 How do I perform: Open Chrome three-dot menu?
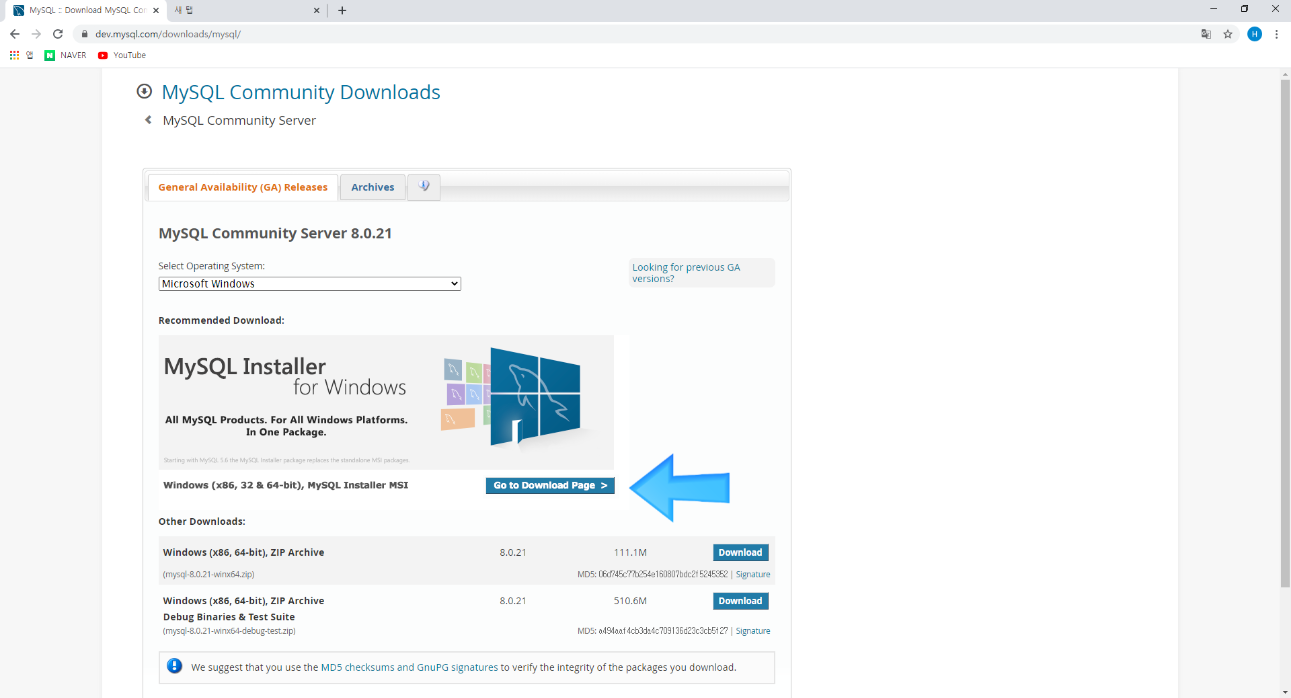coord(1277,34)
